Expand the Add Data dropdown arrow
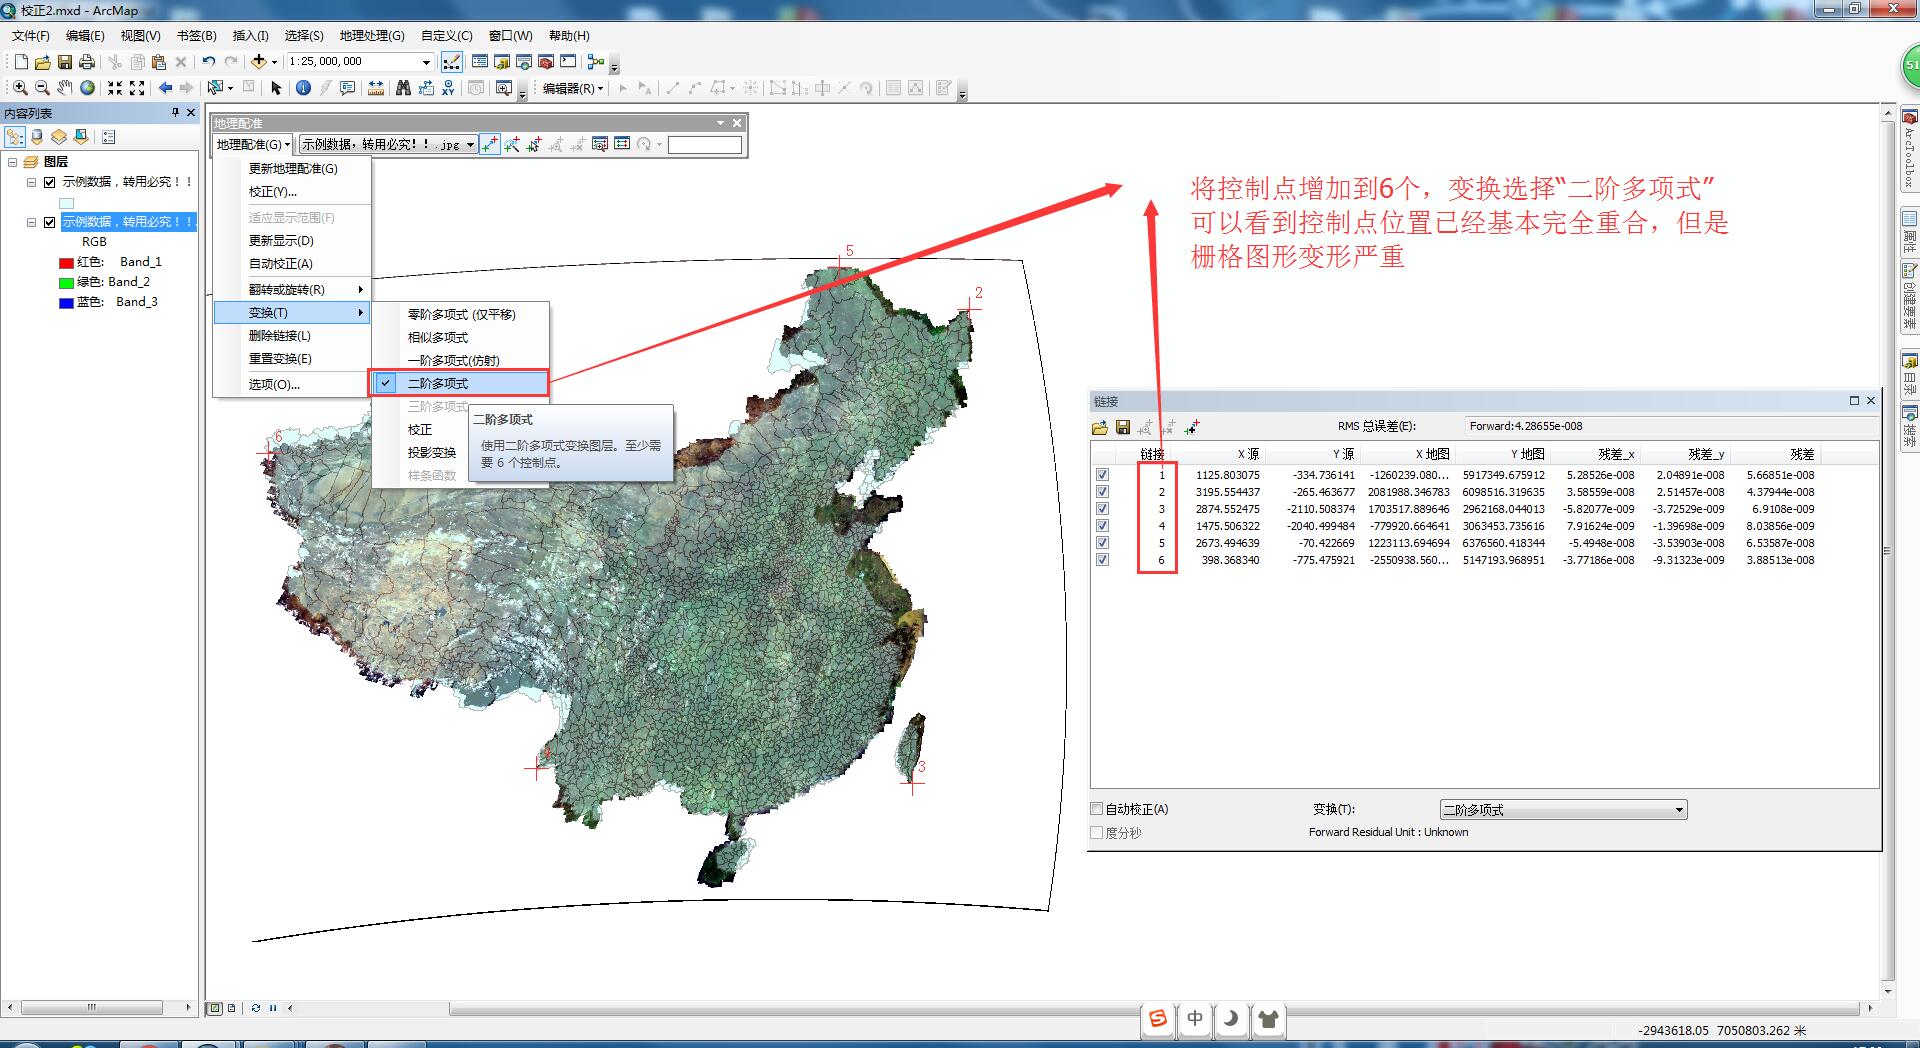 (x=274, y=62)
